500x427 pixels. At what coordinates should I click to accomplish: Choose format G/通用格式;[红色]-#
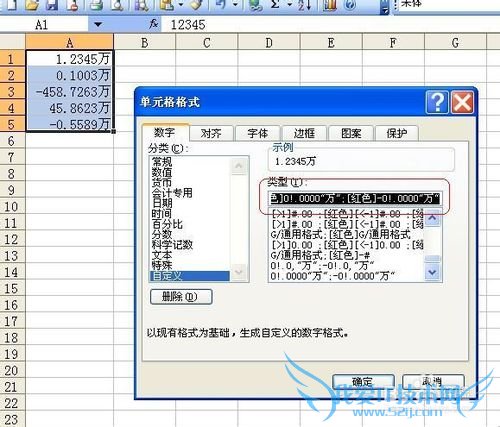(321, 255)
